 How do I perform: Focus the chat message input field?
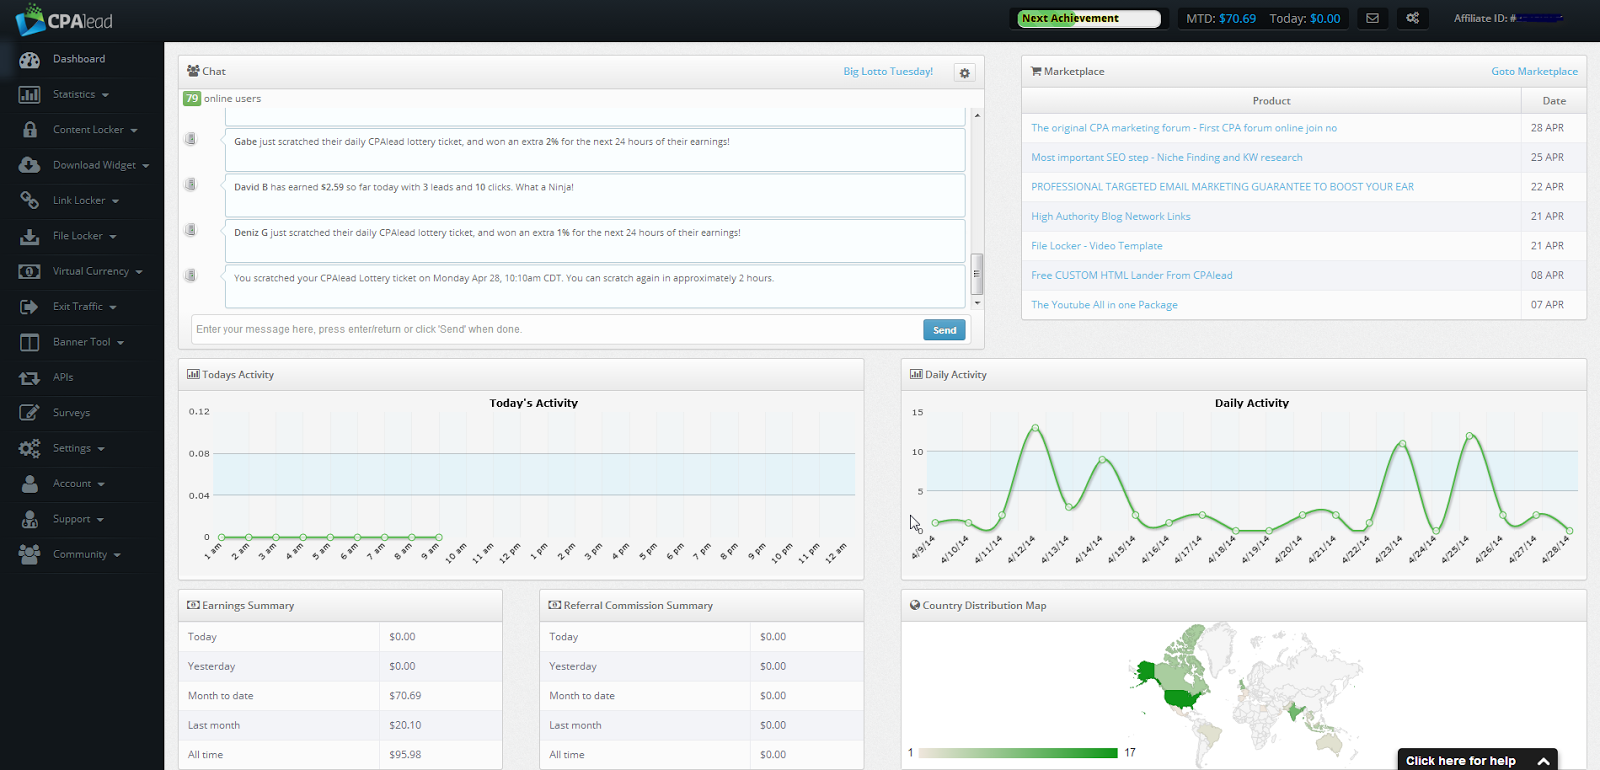tap(556, 330)
